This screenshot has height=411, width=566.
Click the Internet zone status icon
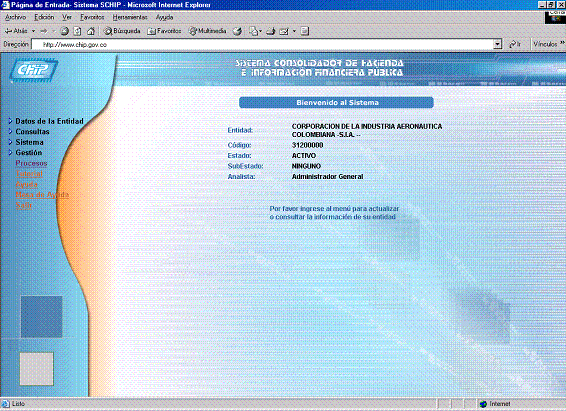click(x=483, y=404)
